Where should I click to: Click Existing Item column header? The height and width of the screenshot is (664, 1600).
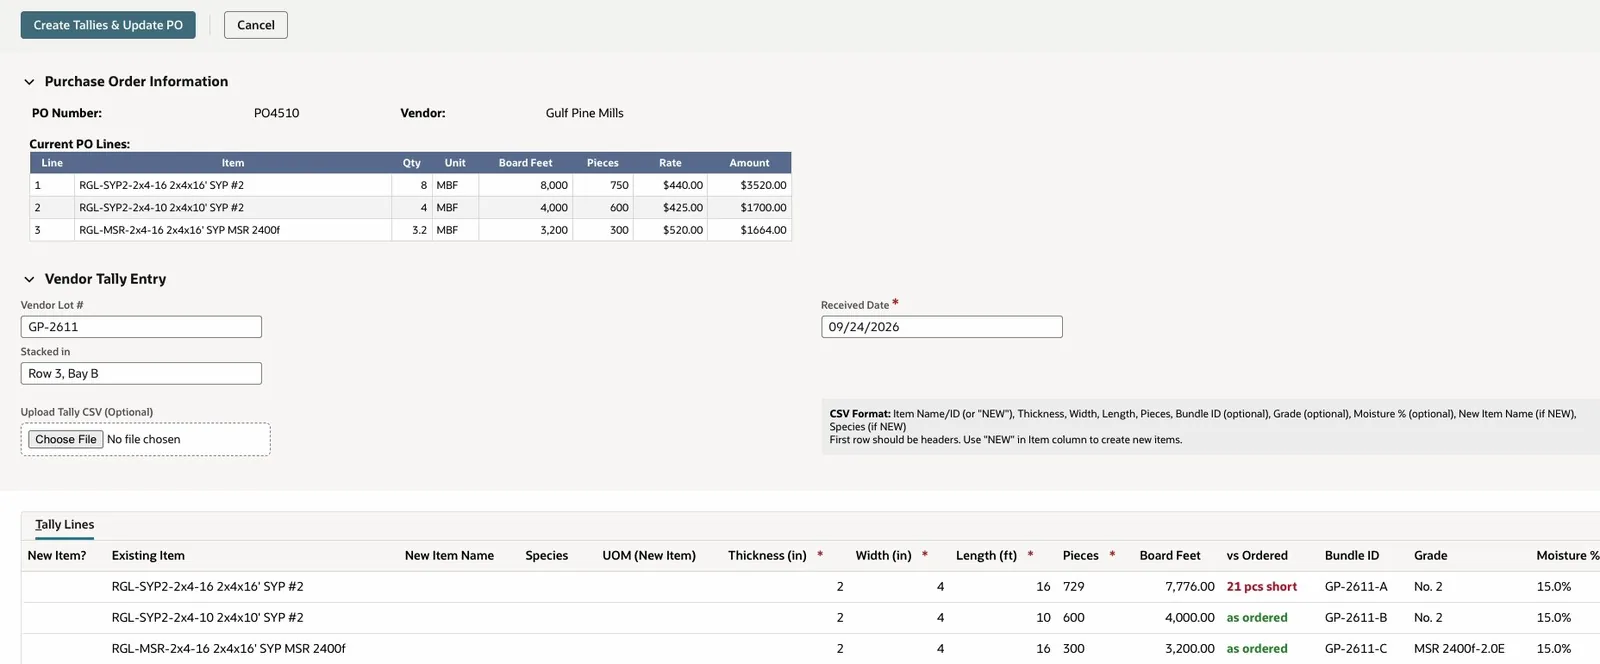tap(148, 556)
